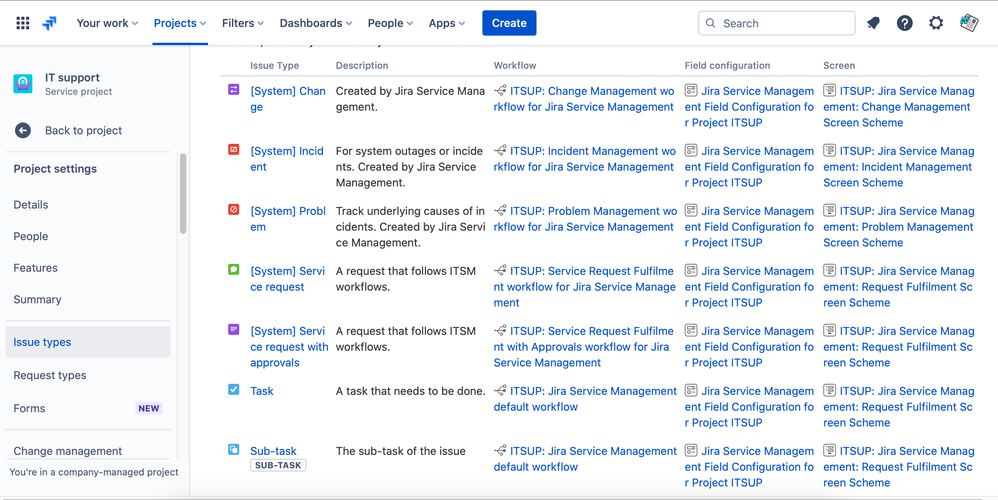Click the red Problem issue type icon
Screen dimensions: 998x500
coord(234,209)
